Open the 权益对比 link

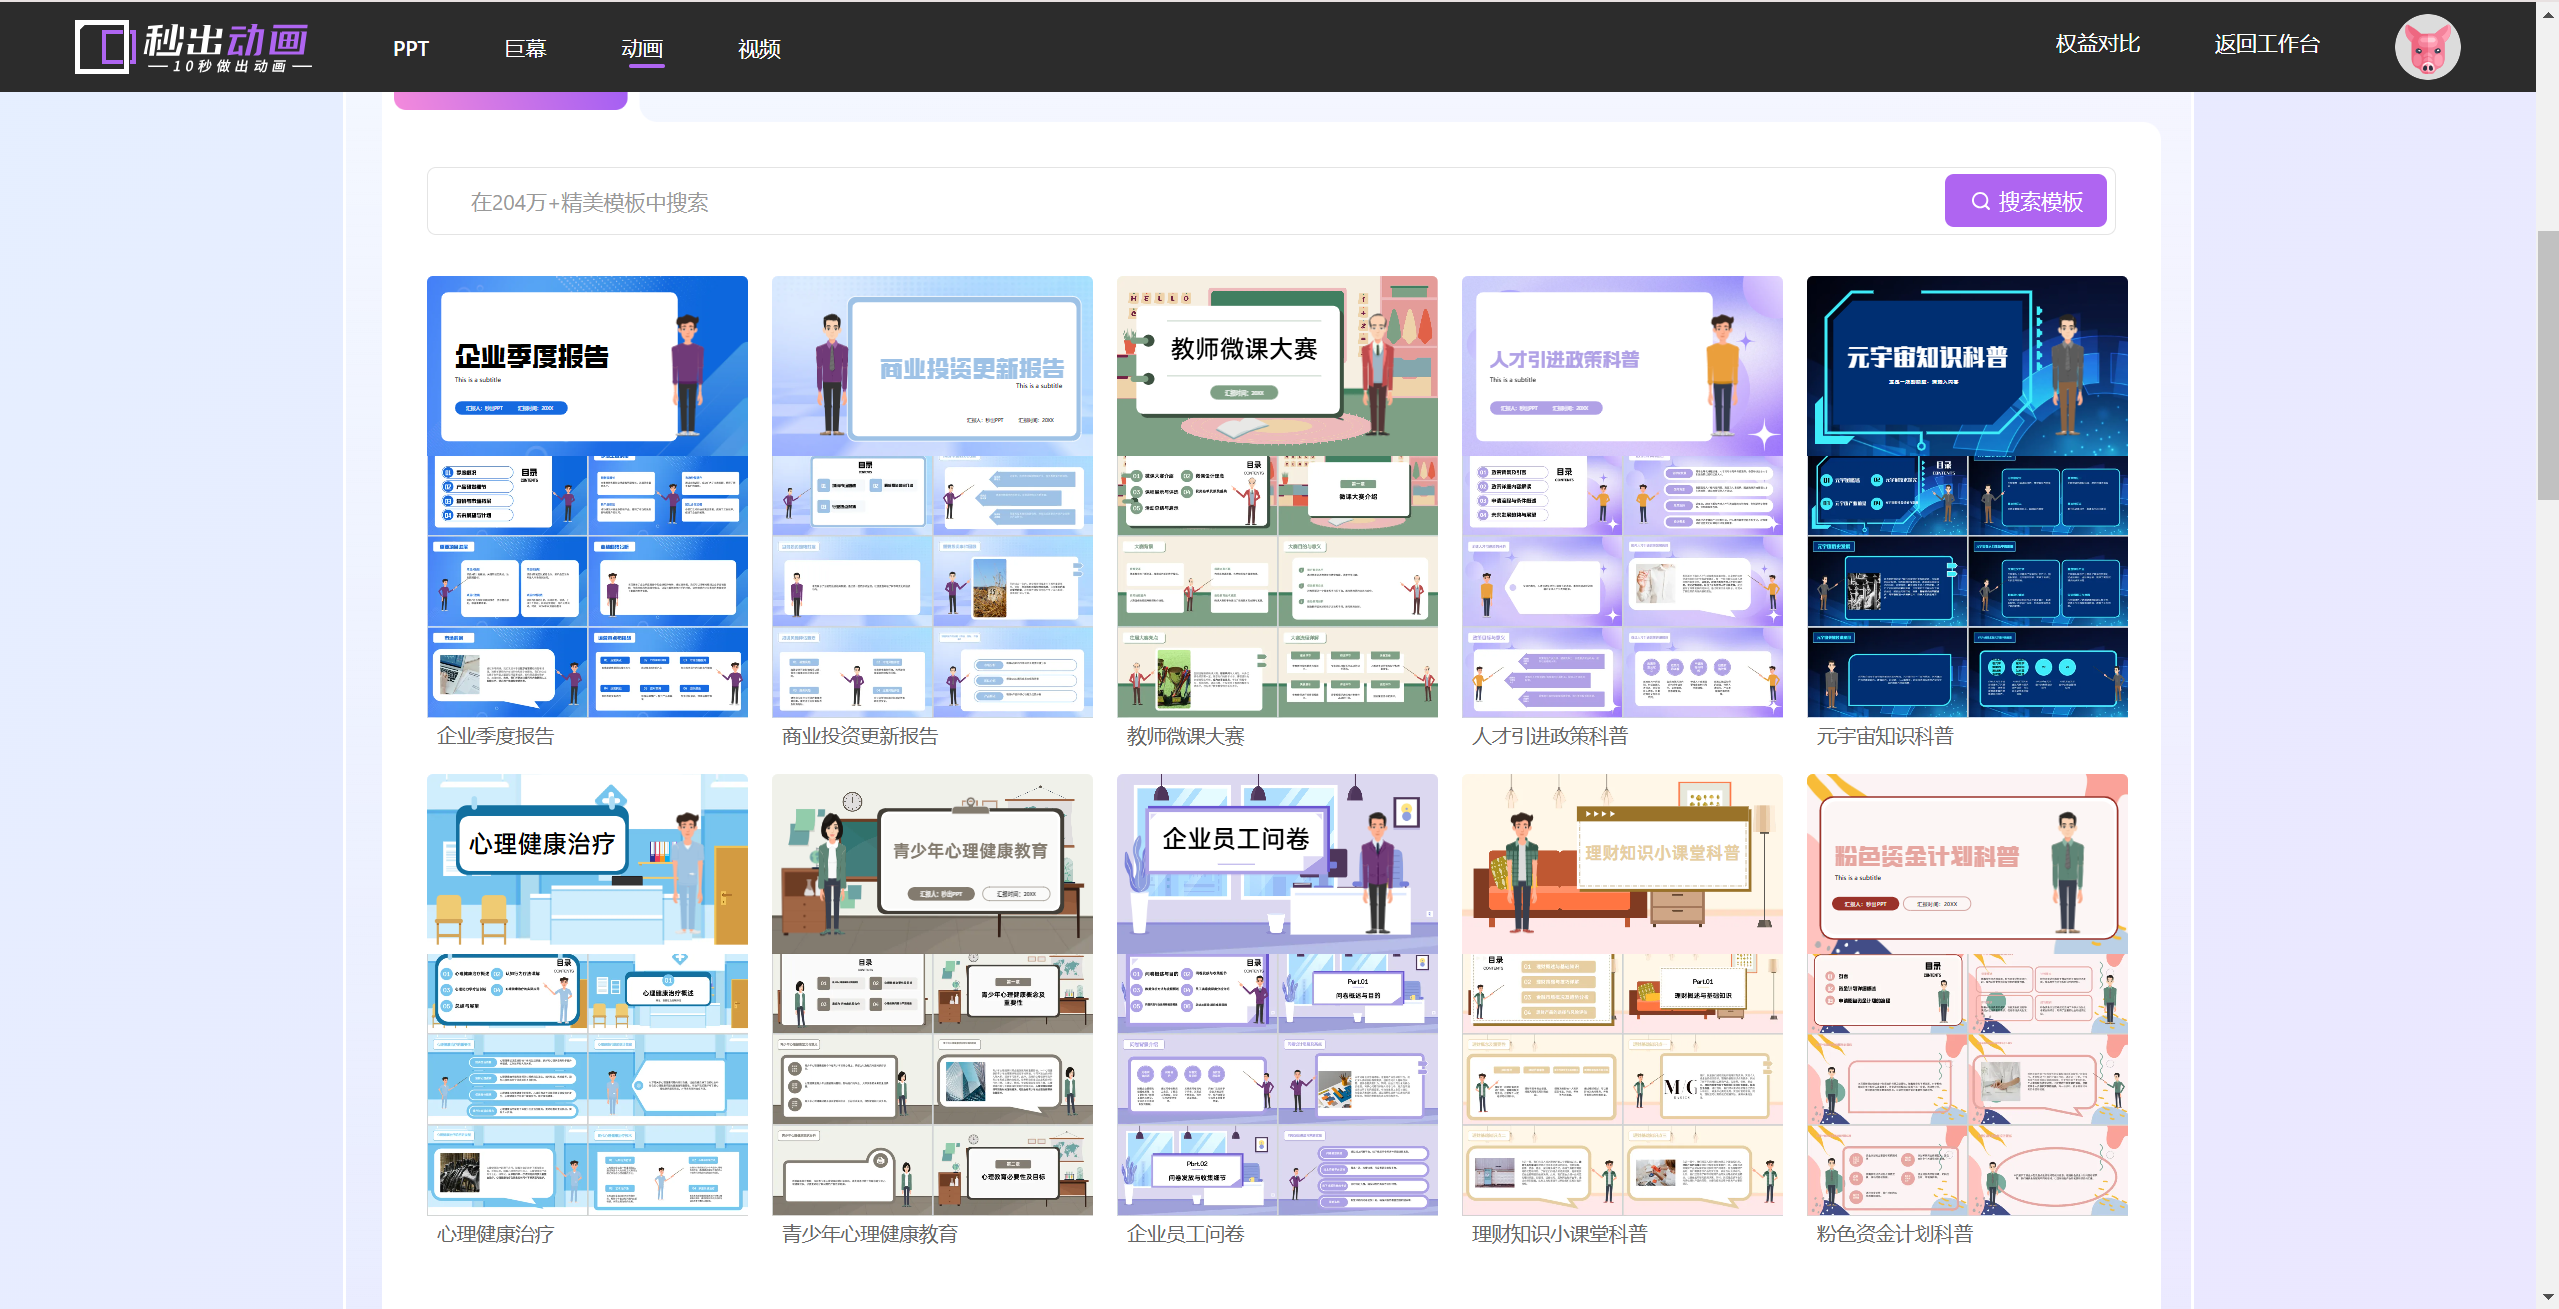2097,44
